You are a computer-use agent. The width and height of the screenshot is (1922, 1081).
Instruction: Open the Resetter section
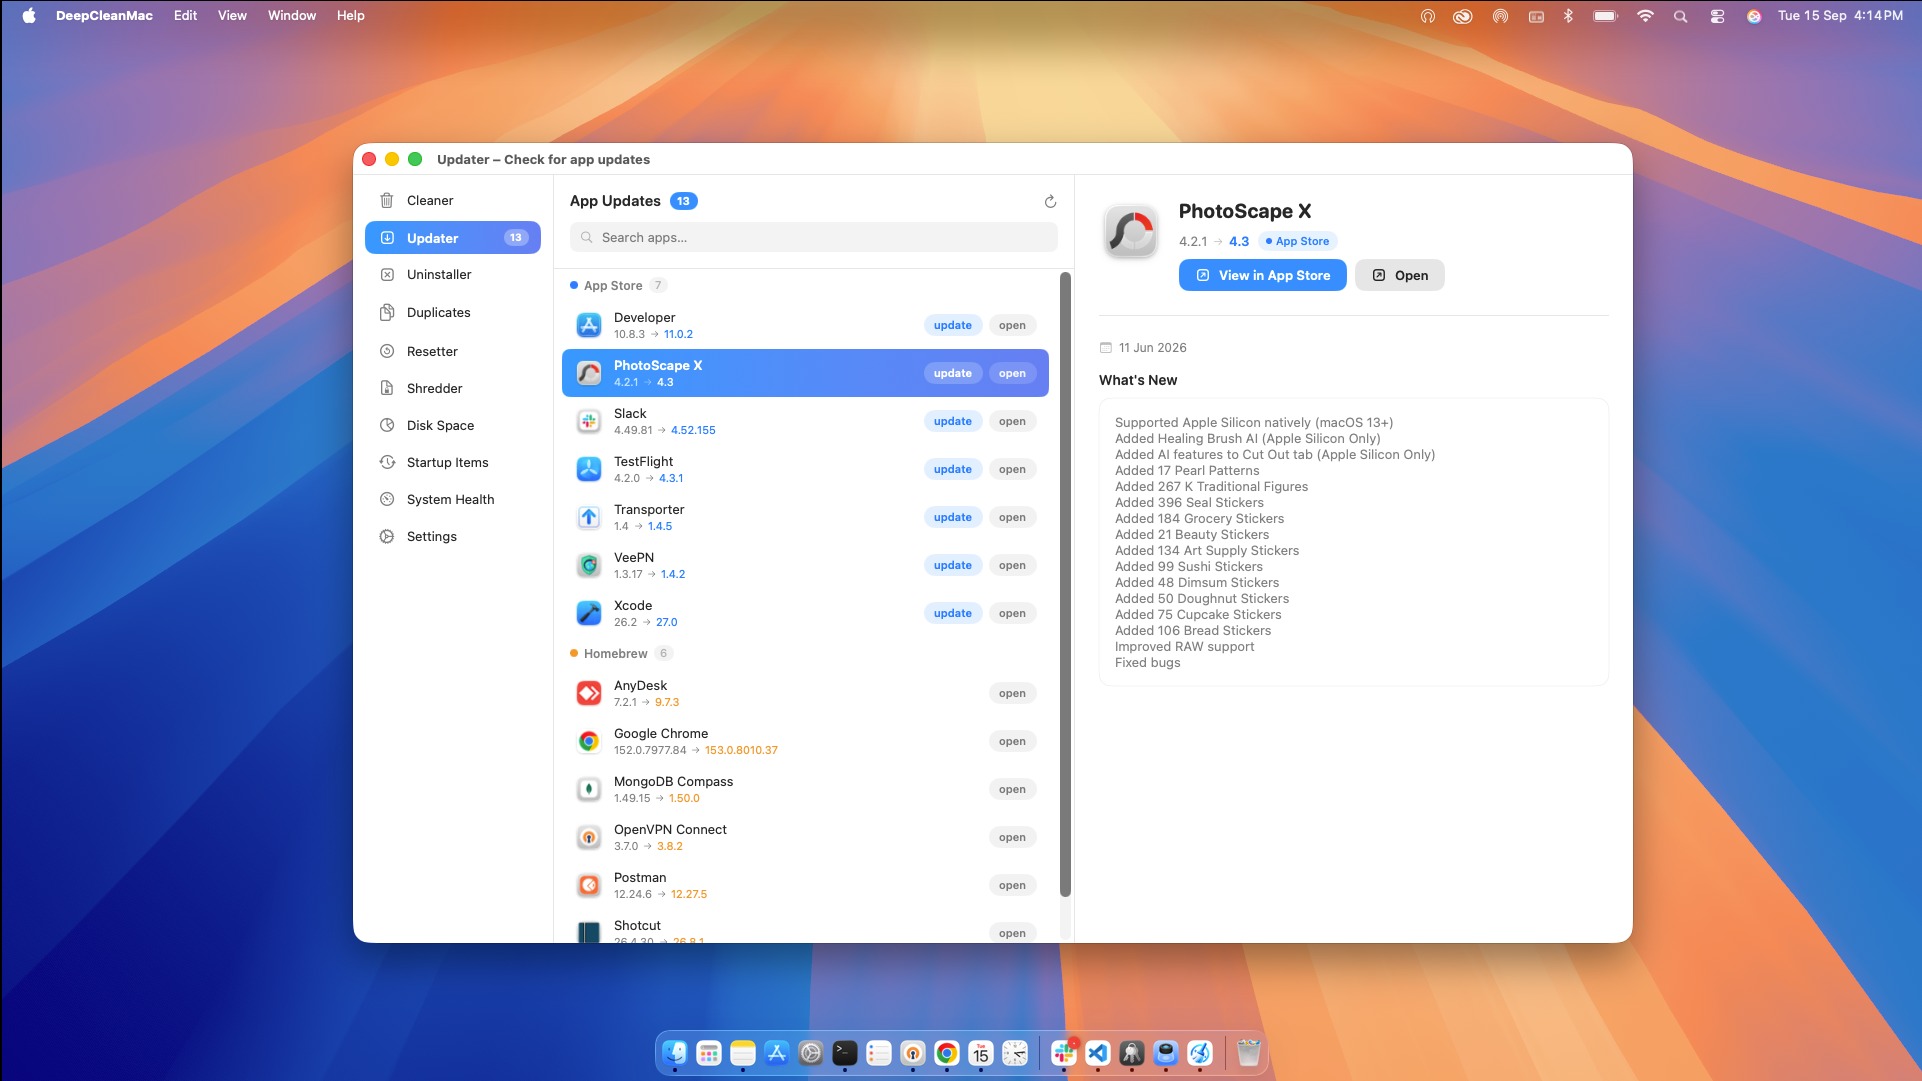click(x=453, y=352)
